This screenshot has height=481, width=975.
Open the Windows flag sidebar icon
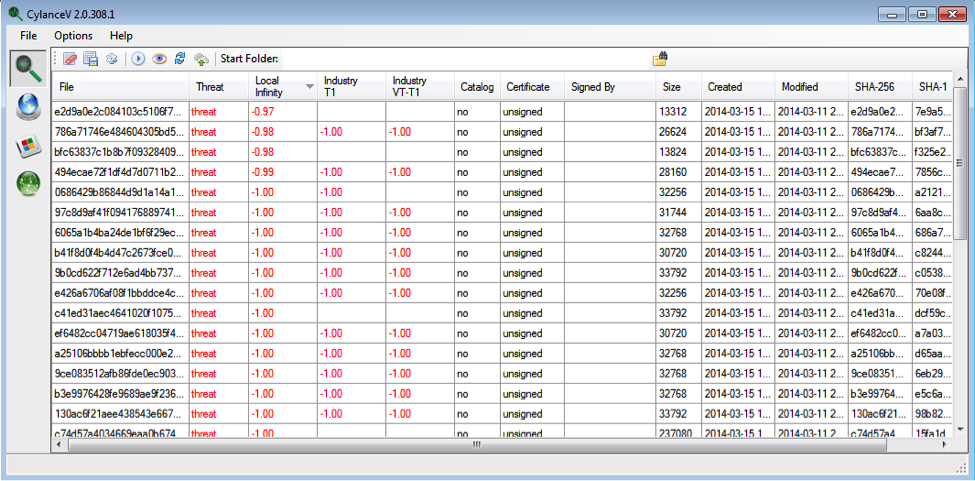28,146
